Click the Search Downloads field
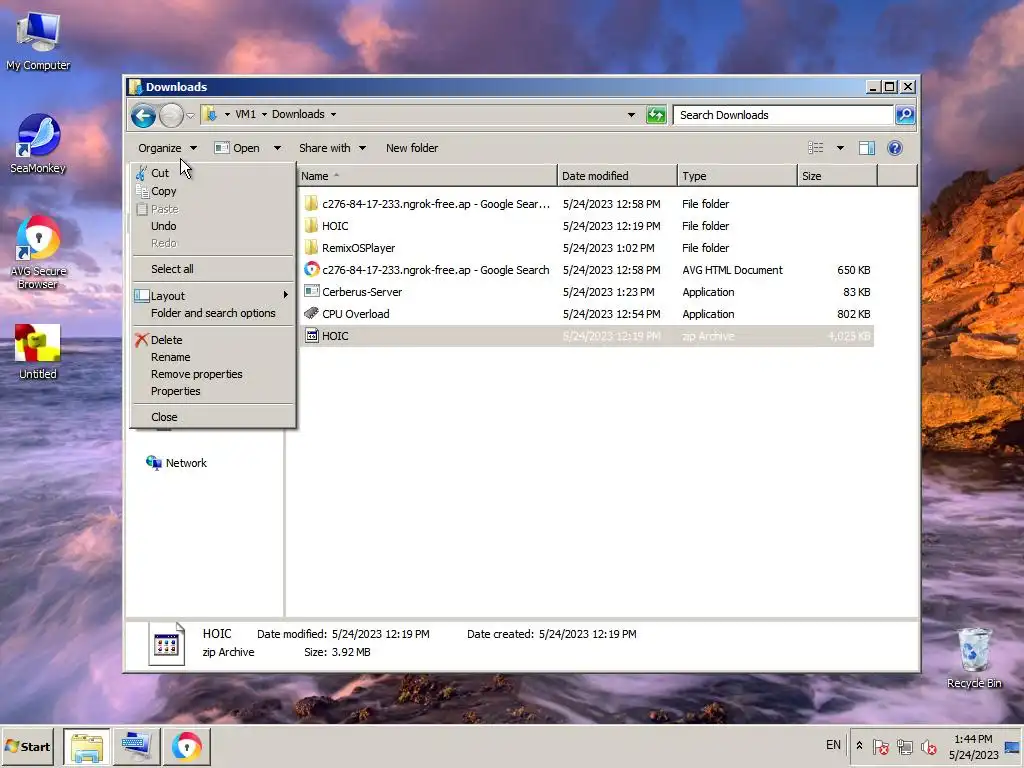Viewport: 1024px width, 768px height. [x=783, y=115]
